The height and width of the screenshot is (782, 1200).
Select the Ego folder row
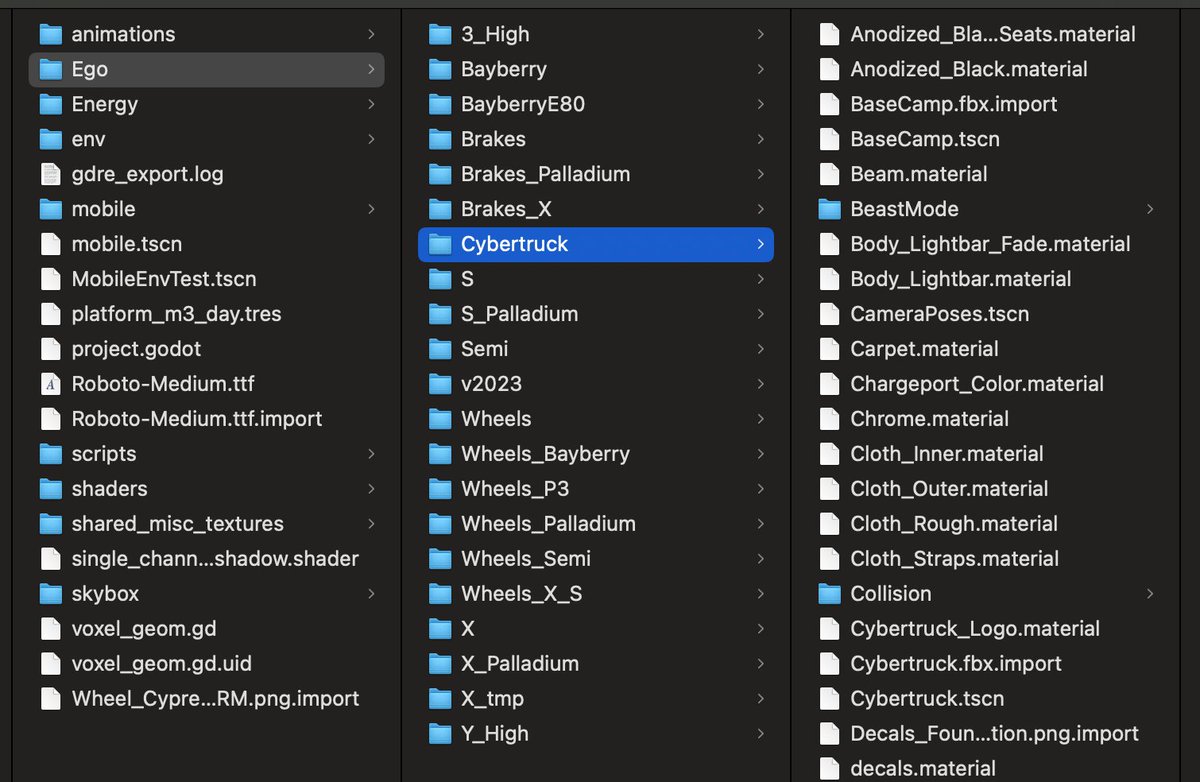pyautogui.click(x=207, y=69)
